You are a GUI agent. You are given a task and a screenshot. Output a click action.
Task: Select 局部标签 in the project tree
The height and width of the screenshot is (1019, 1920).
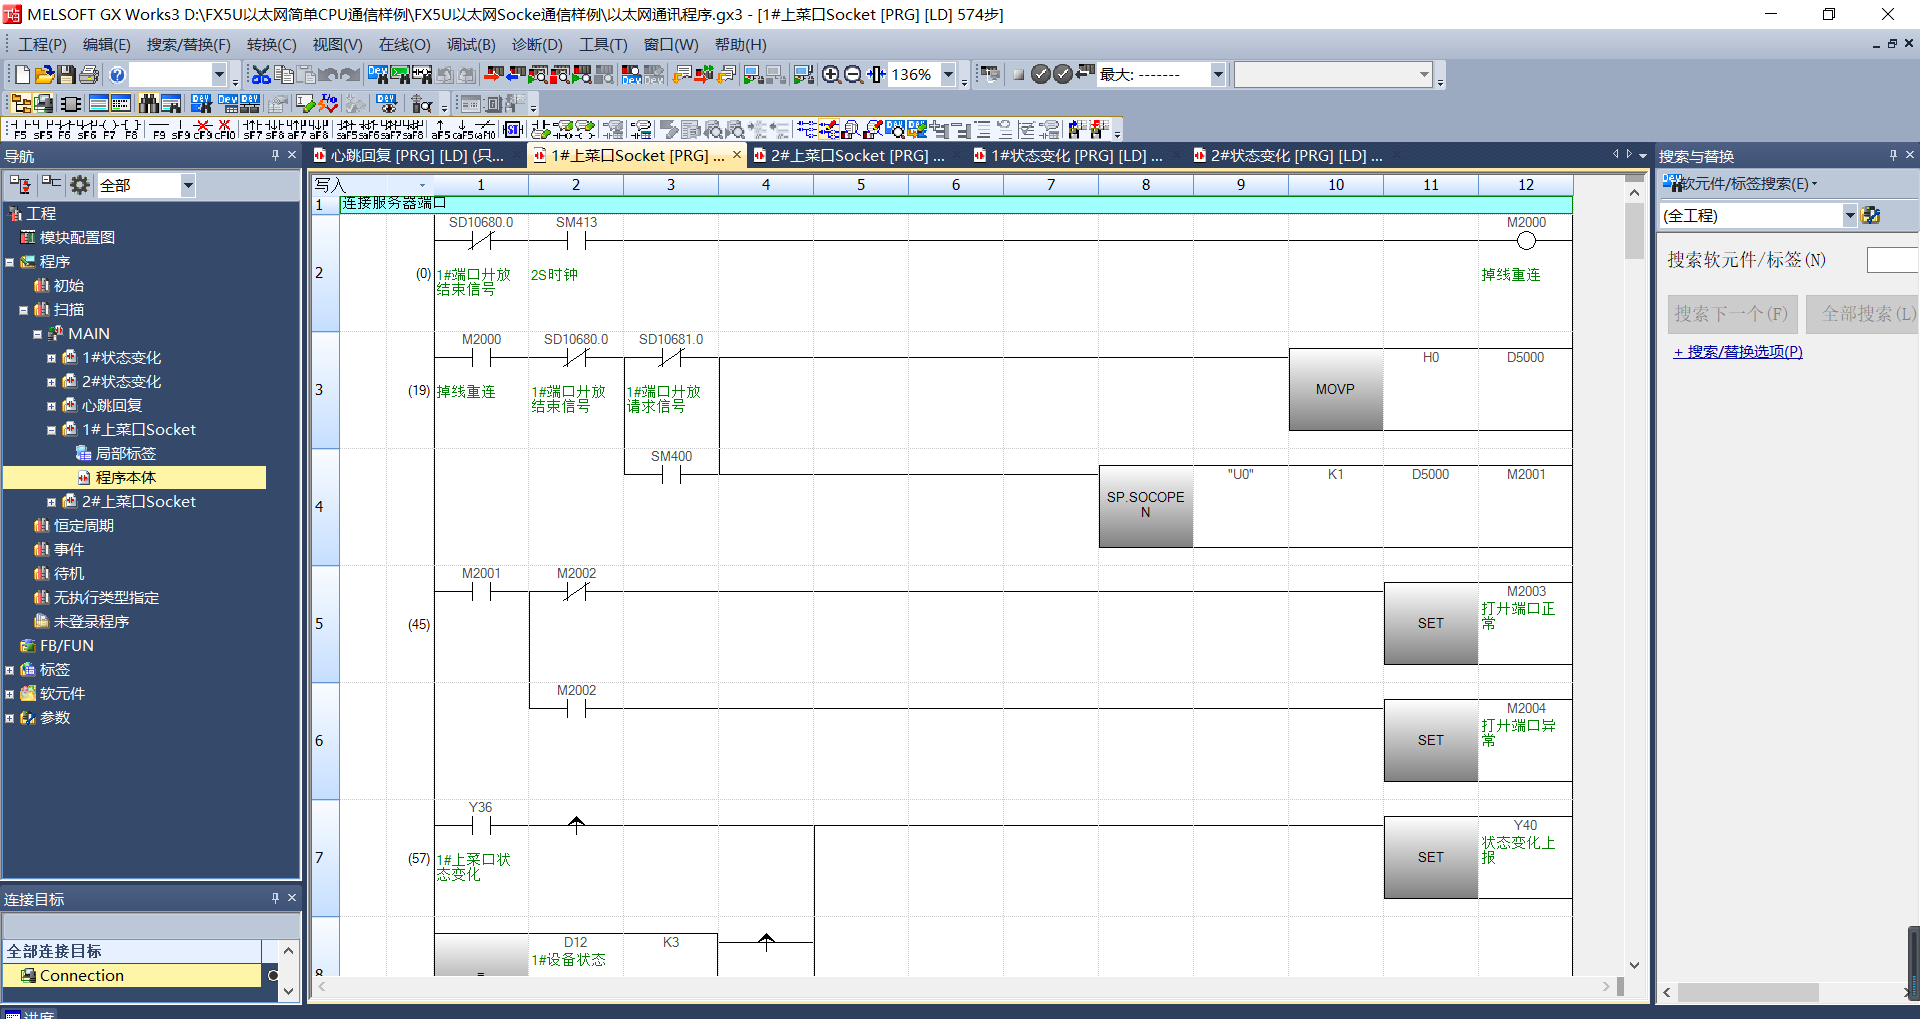pos(125,454)
